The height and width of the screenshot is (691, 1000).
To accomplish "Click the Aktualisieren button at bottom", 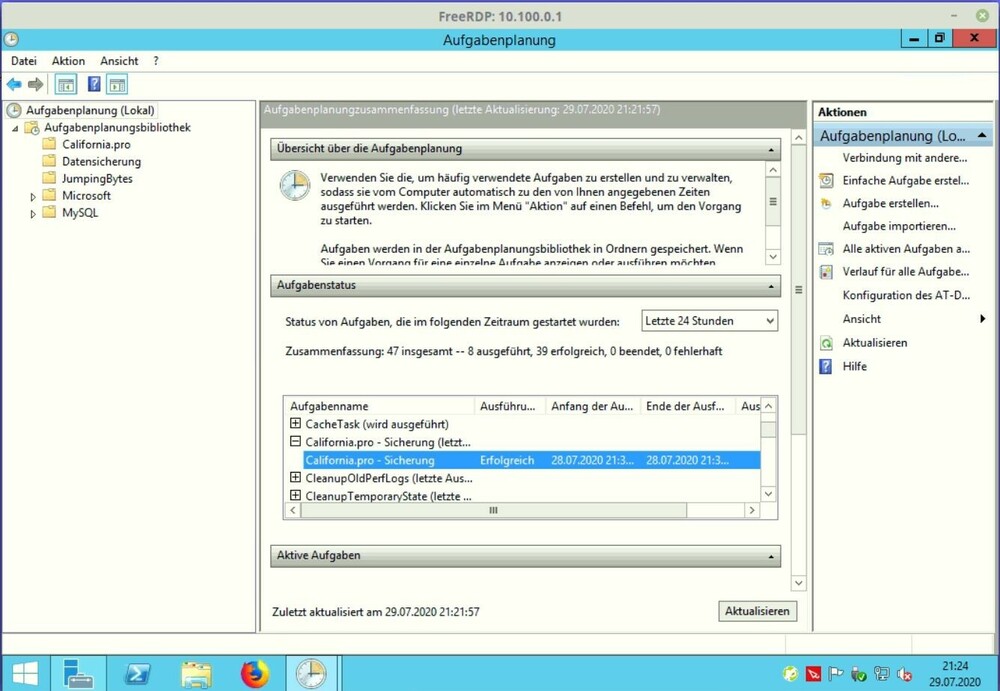I will point(757,611).
